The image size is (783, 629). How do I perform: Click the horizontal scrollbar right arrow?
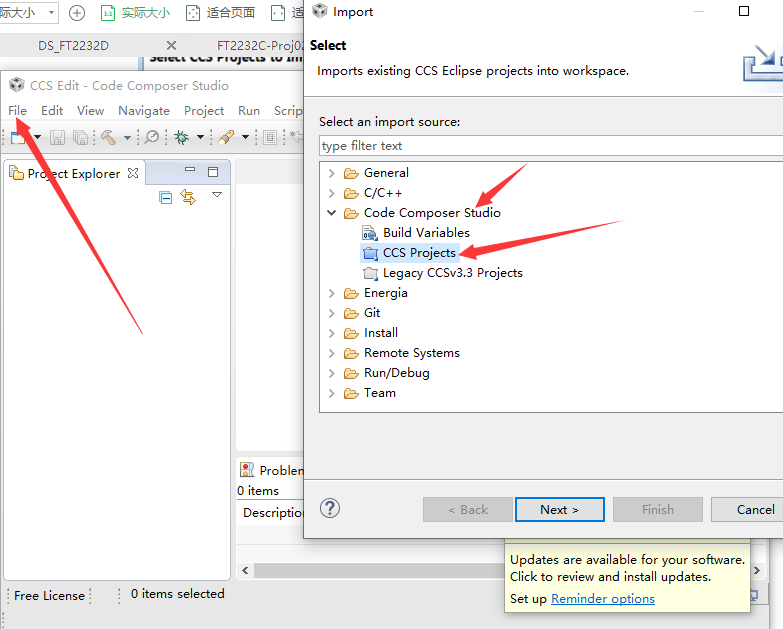757,570
